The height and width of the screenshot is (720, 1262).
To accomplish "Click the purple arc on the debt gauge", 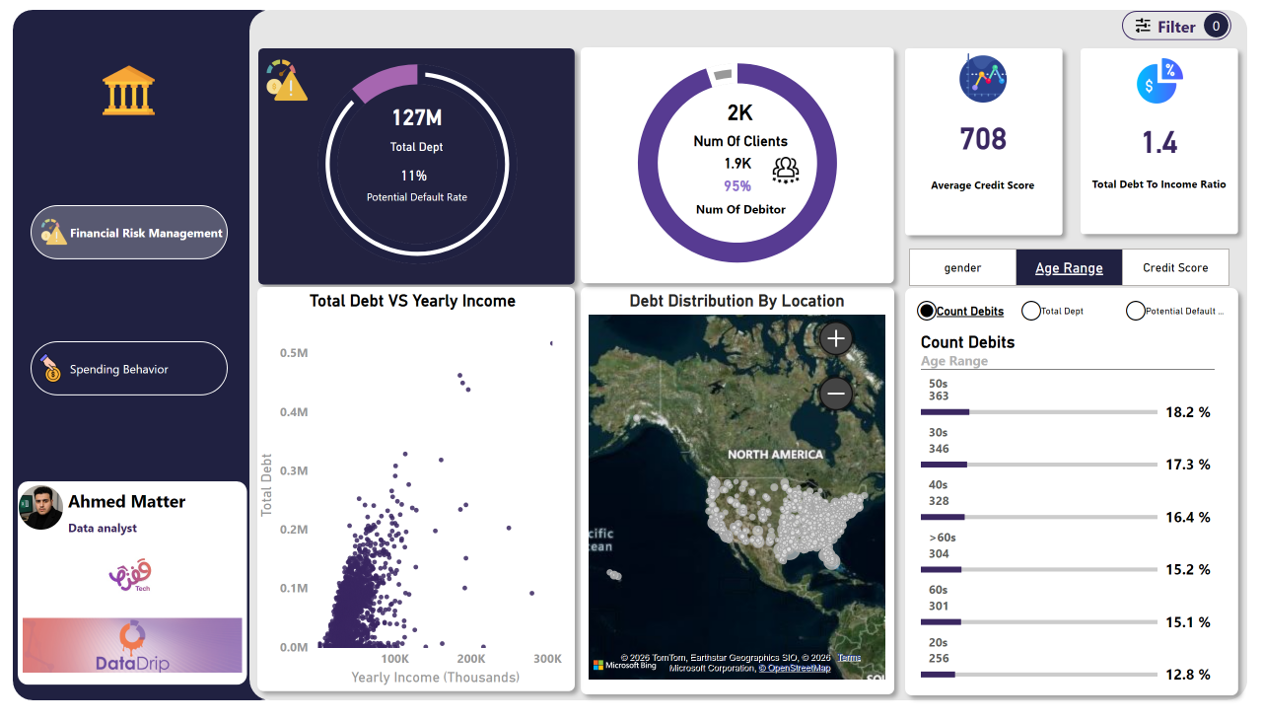I will 386,82.
